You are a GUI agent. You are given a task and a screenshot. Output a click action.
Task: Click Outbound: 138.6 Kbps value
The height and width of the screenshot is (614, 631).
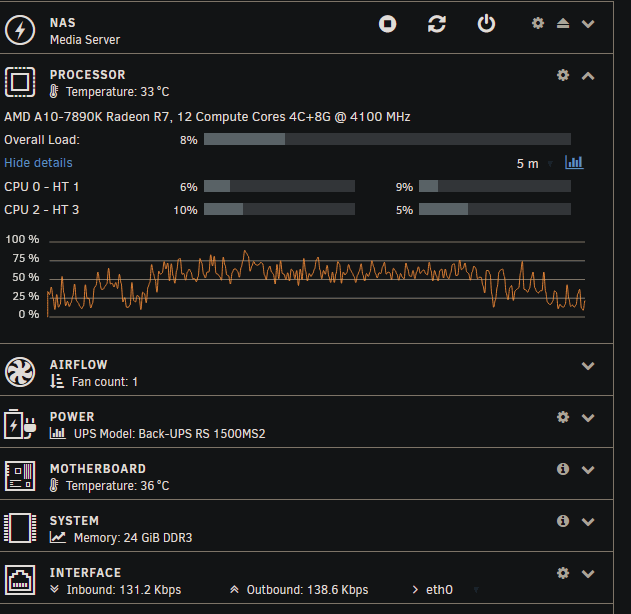coord(307,590)
